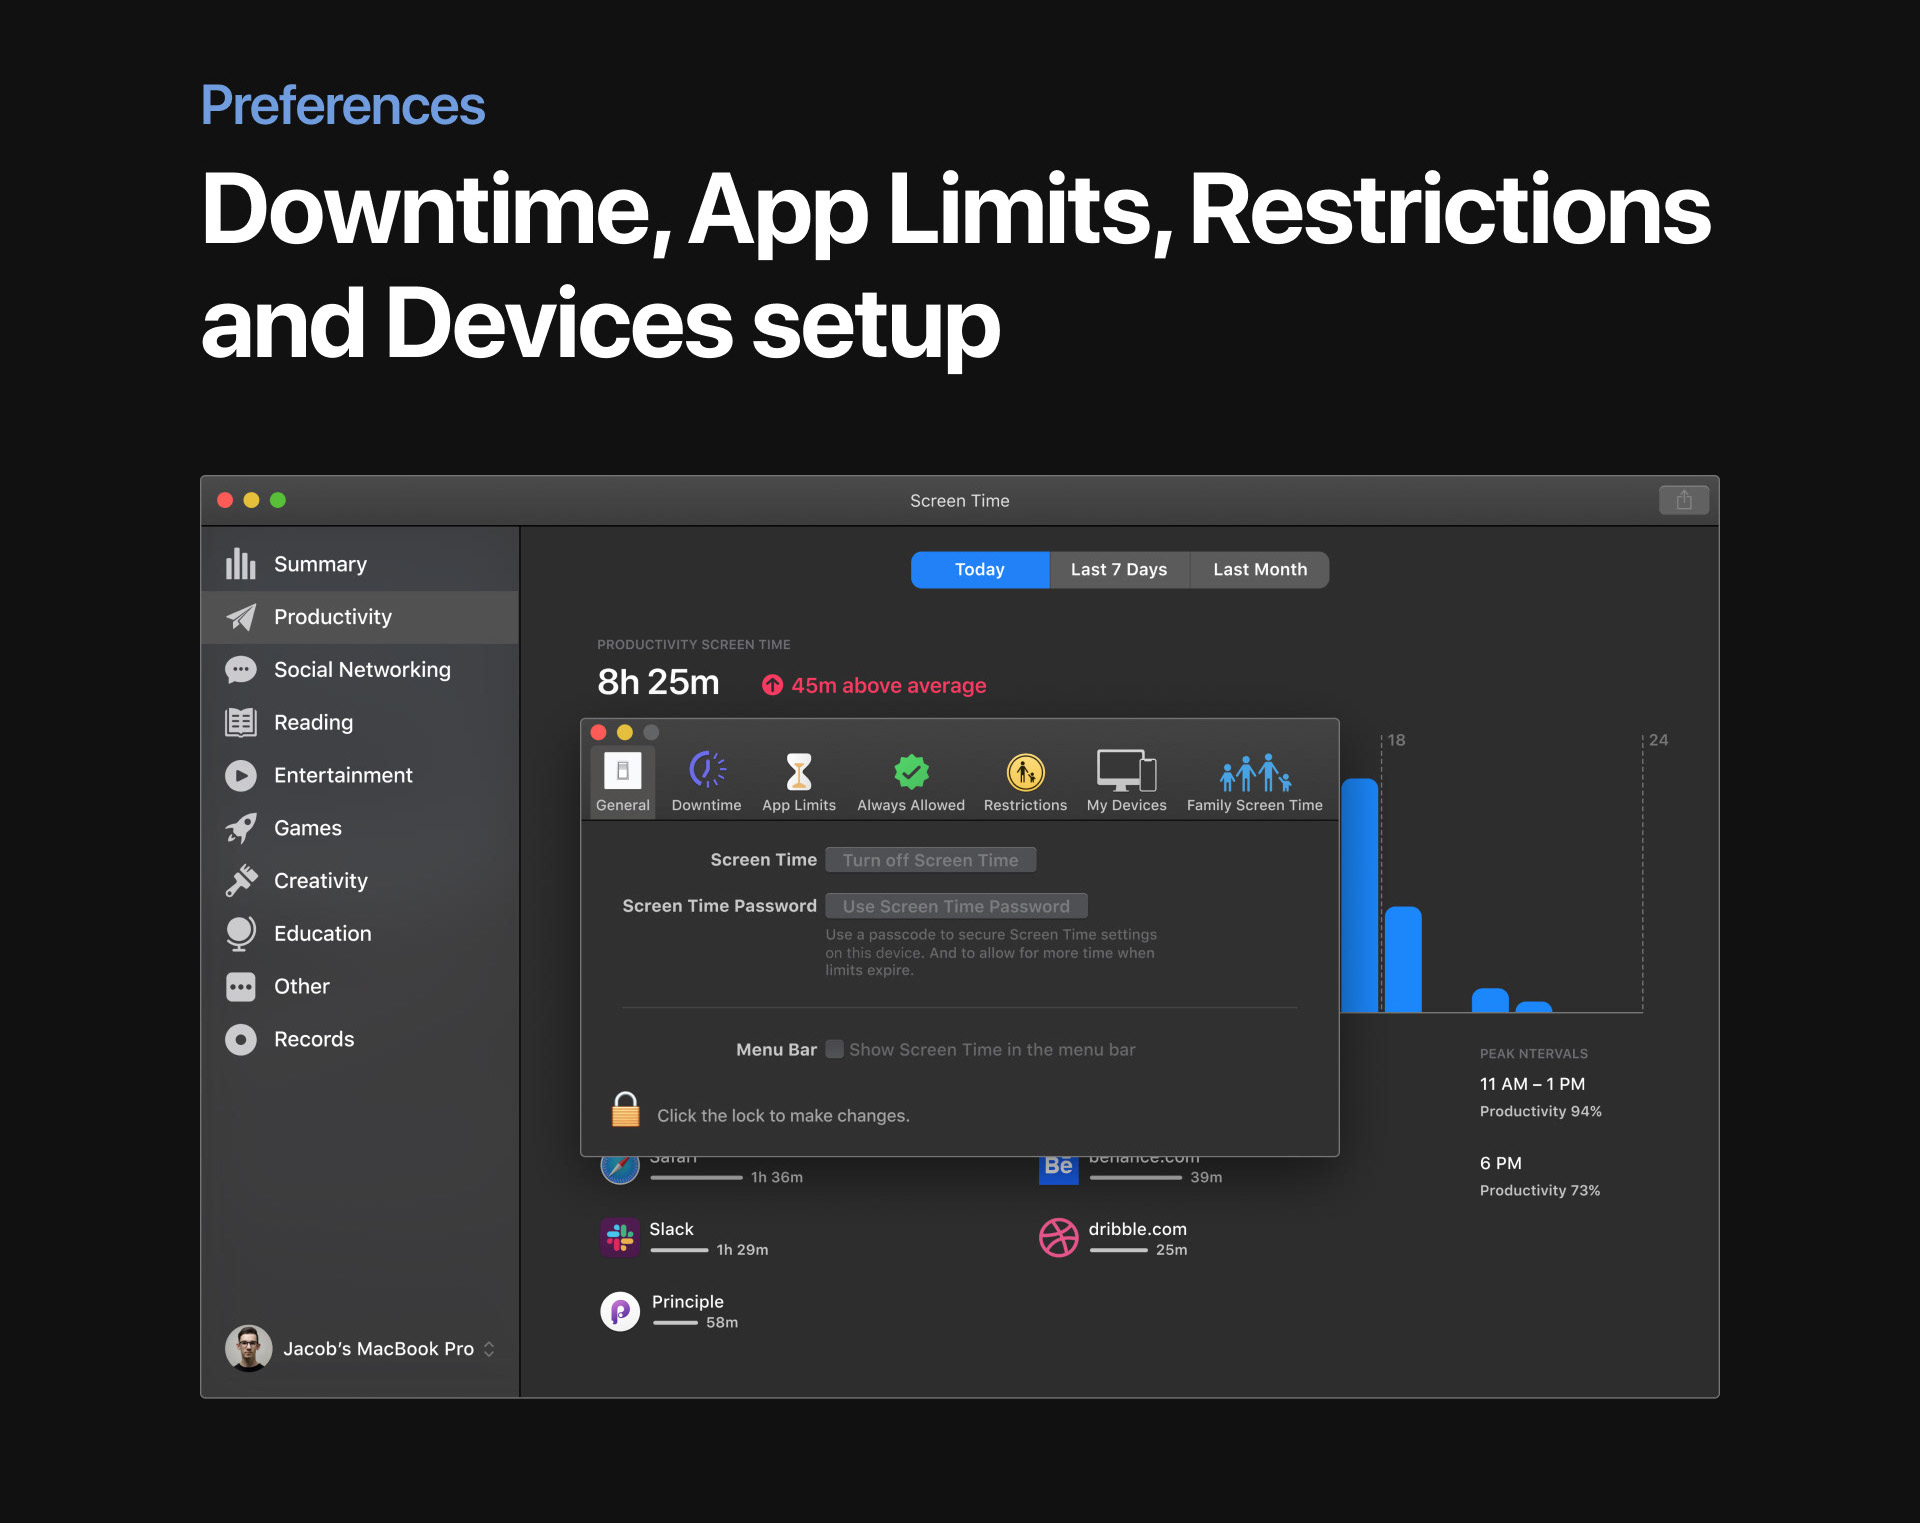Select the My Devices icon
This screenshot has width=1920, height=1523.
(x=1126, y=772)
